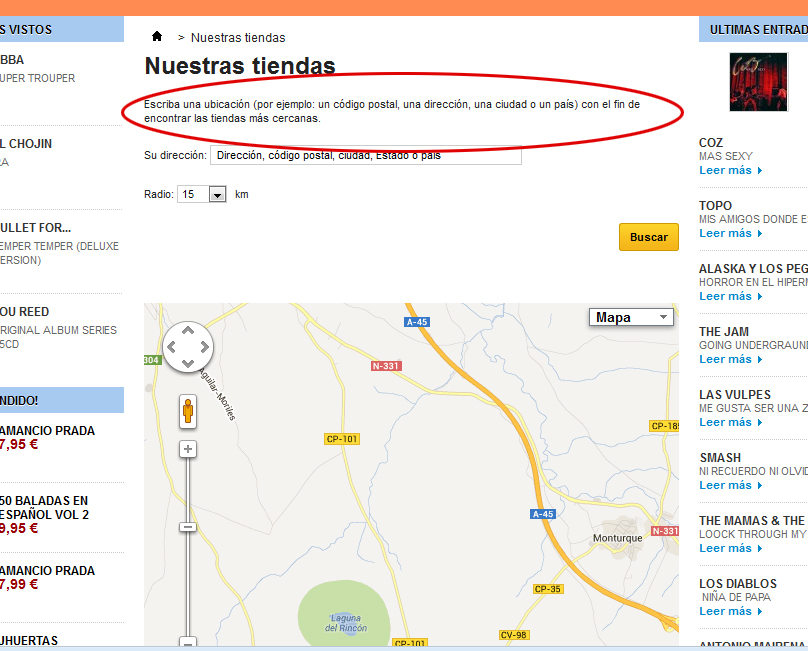808x651 pixels.
Task: Click the CV-98 road marker on map
Action: (x=514, y=635)
